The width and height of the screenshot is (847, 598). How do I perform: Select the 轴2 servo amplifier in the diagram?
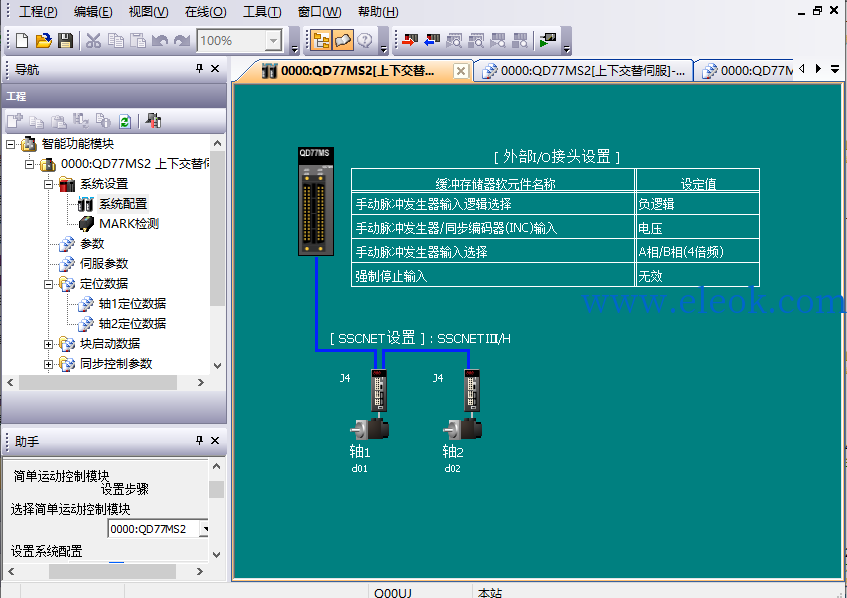[x=472, y=390]
